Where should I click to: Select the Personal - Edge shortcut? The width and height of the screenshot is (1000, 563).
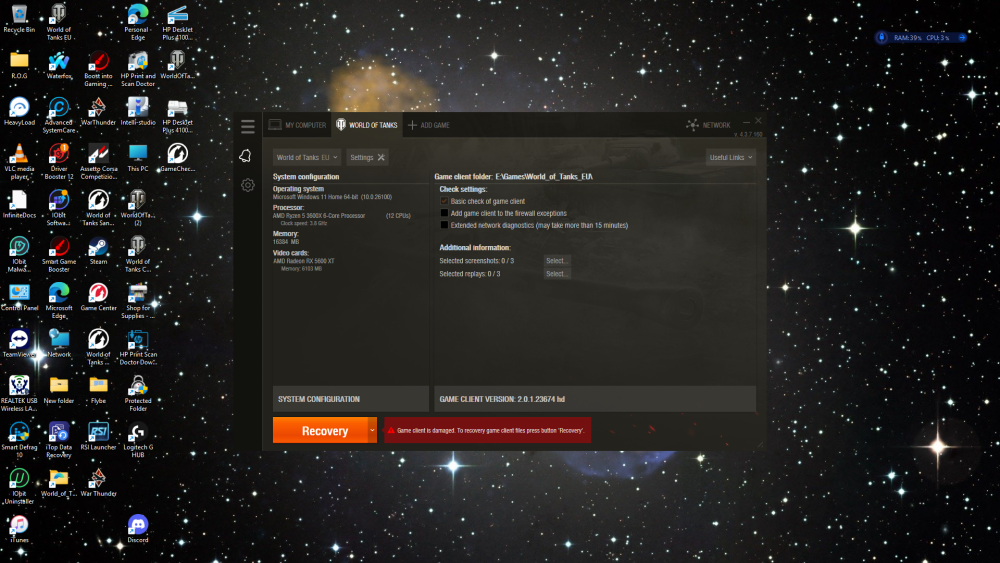[x=138, y=22]
